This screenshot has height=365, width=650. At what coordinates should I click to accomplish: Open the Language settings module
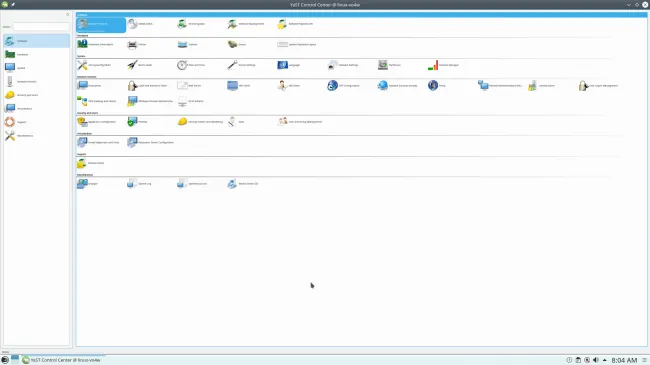289,65
